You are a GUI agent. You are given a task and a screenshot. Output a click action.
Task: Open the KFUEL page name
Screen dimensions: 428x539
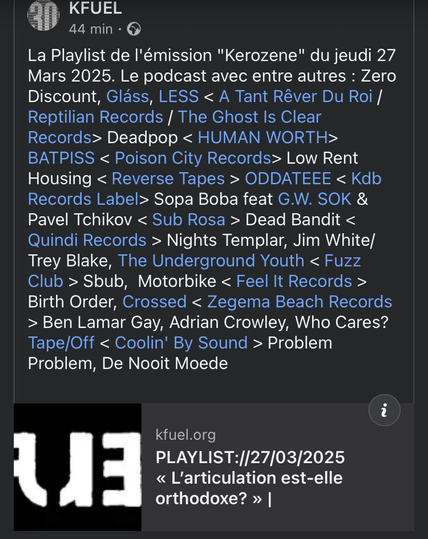click(96, 8)
